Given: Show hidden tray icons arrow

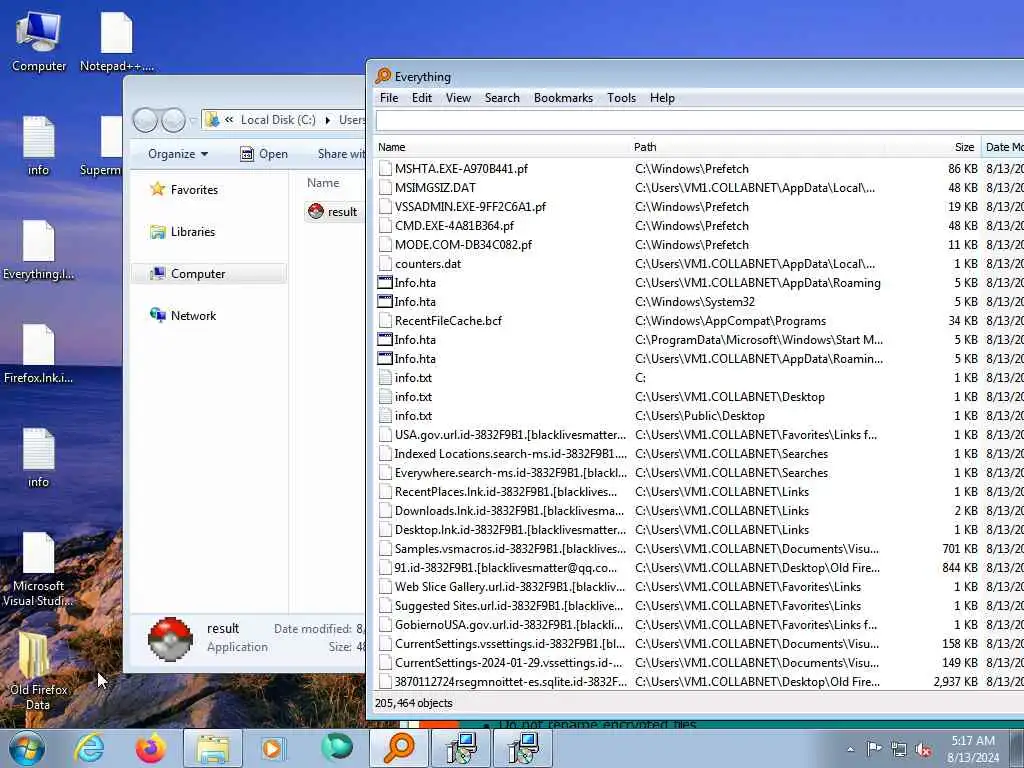Looking at the screenshot, I should pyautogui.click(x=850, y=750).
